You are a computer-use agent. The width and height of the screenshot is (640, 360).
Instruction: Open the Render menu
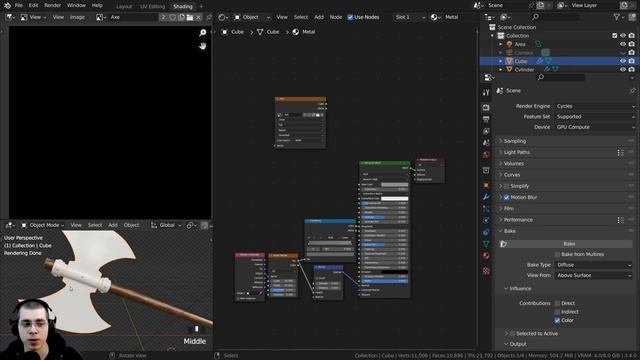pos(52,6)
